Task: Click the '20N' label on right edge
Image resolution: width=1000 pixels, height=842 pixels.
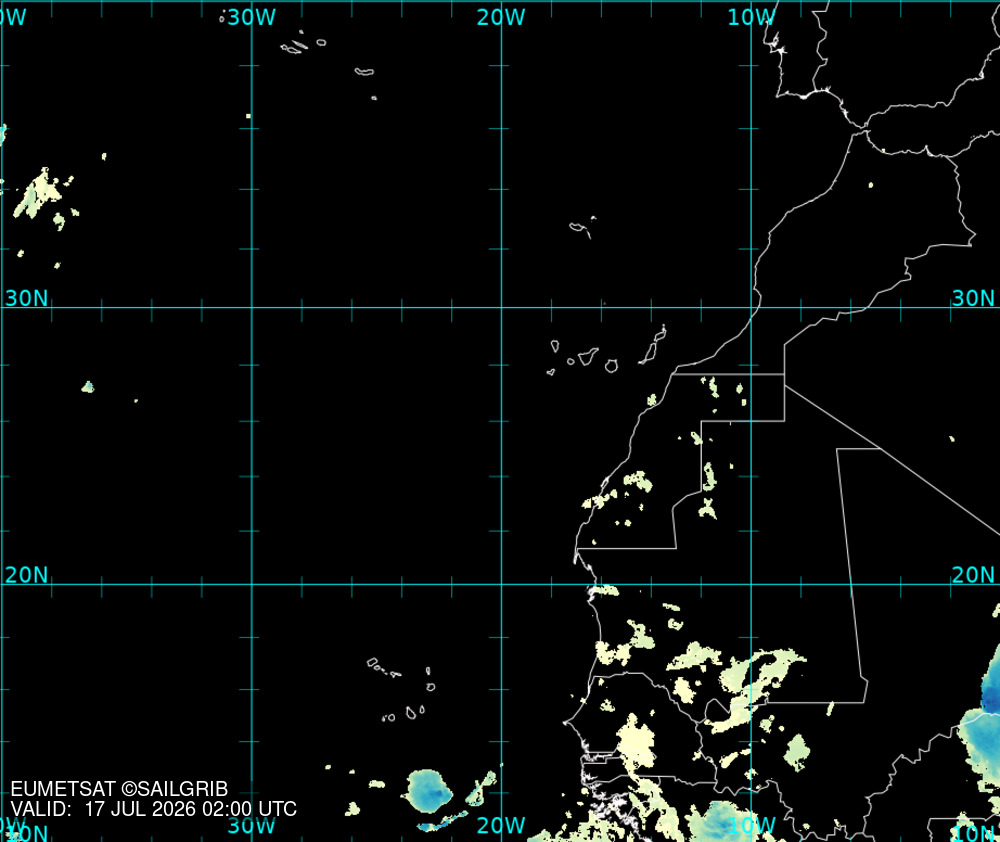Action: coord(973,575)
